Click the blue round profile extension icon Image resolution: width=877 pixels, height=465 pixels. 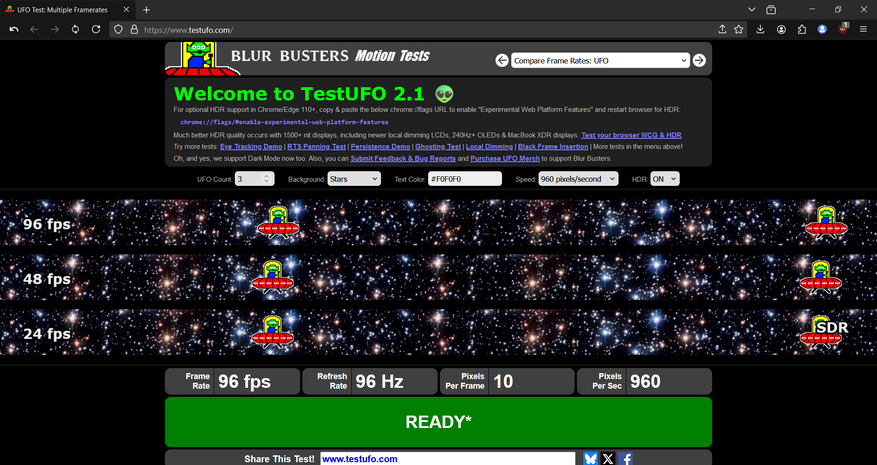coord(822,30)
